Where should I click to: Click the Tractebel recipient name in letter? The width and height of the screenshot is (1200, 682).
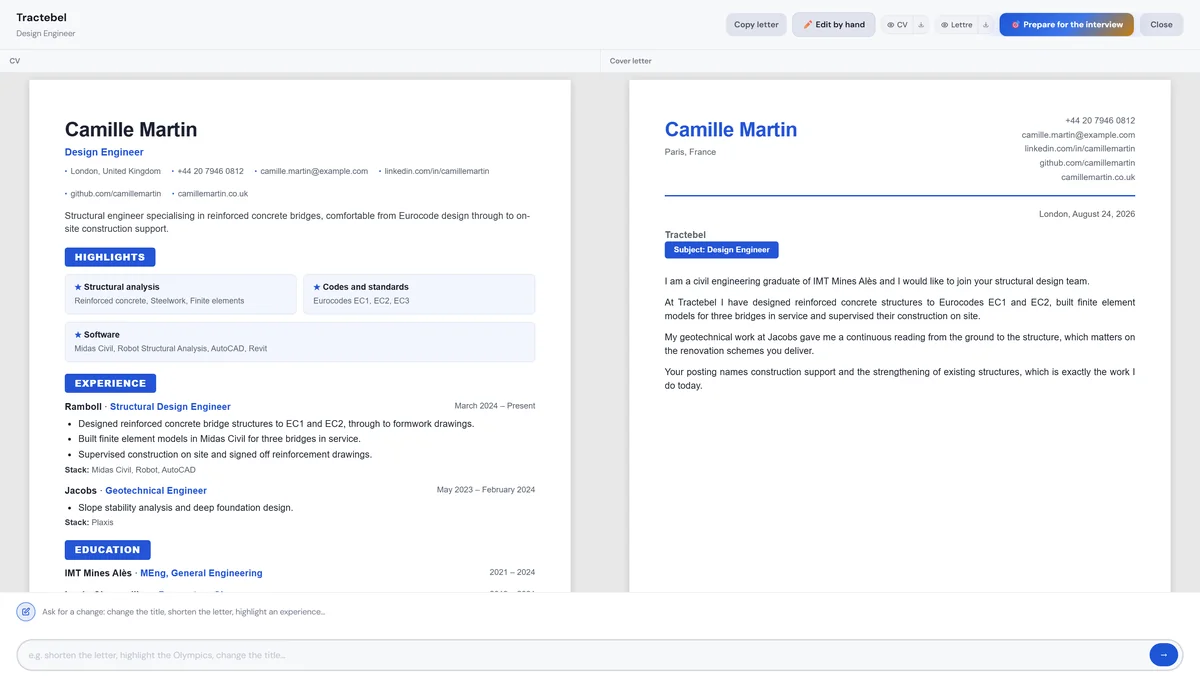coord(685,235)
